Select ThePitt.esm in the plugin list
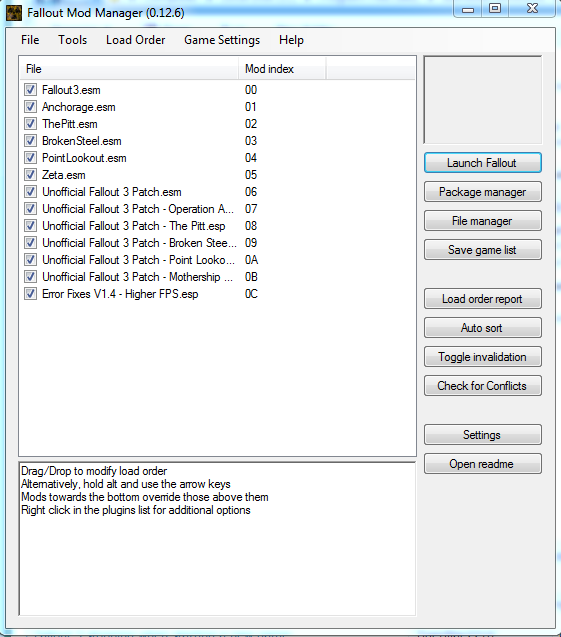This screenshot has height=637, width=561. click(x=69, y=124)
